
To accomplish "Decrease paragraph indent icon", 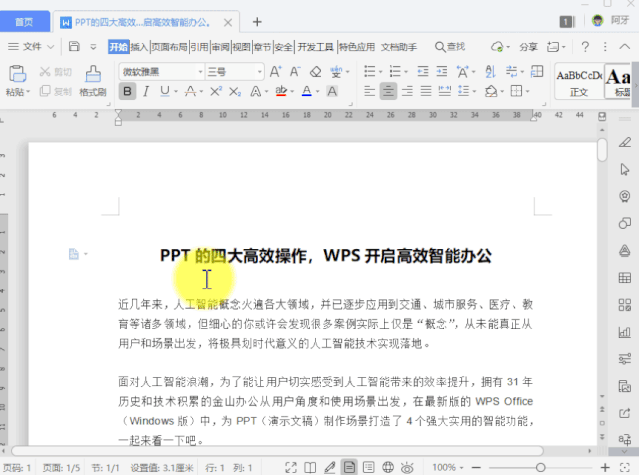I will tap(423, 72).
